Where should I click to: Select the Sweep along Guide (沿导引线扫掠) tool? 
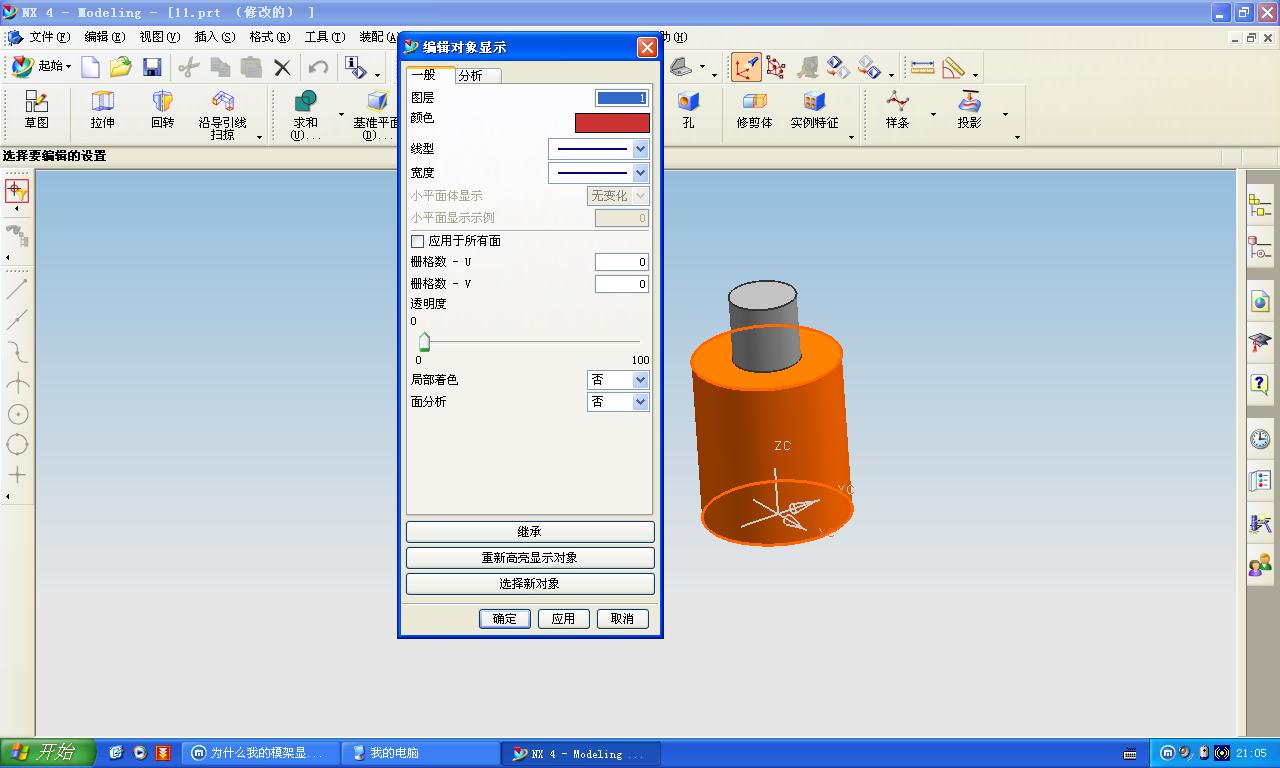tap(222, 115)
